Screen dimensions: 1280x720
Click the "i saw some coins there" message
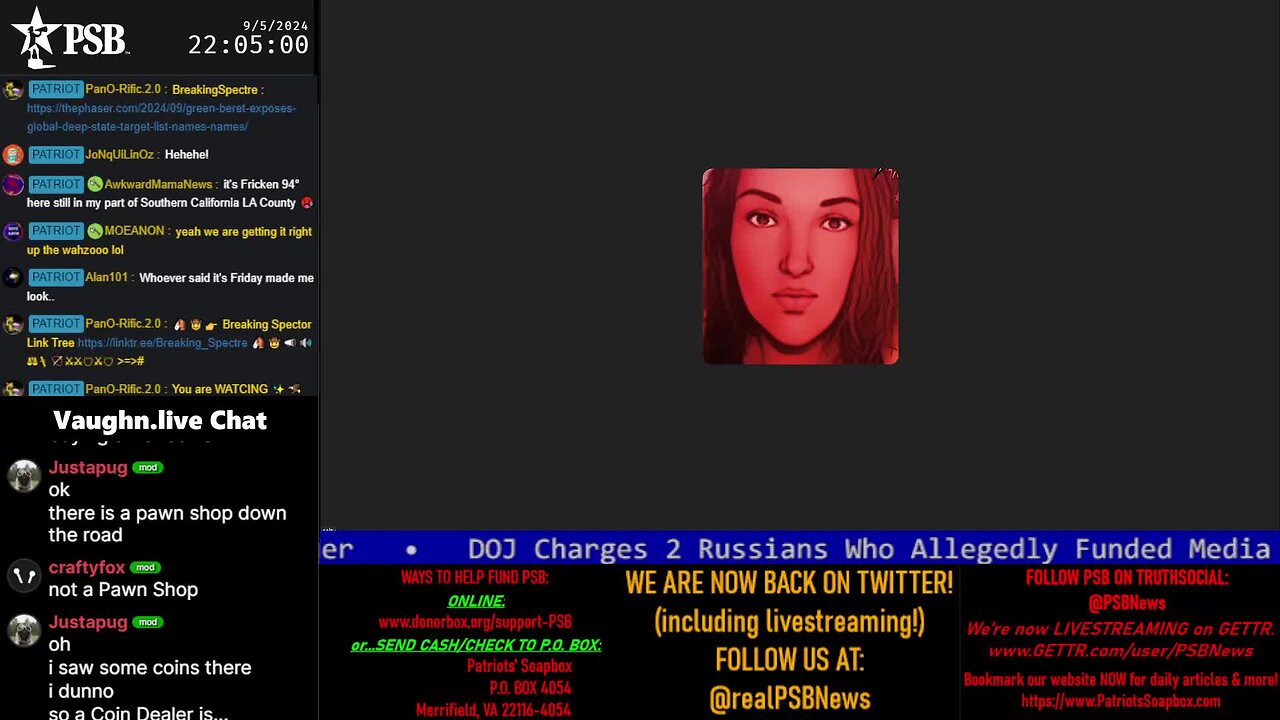149,667
